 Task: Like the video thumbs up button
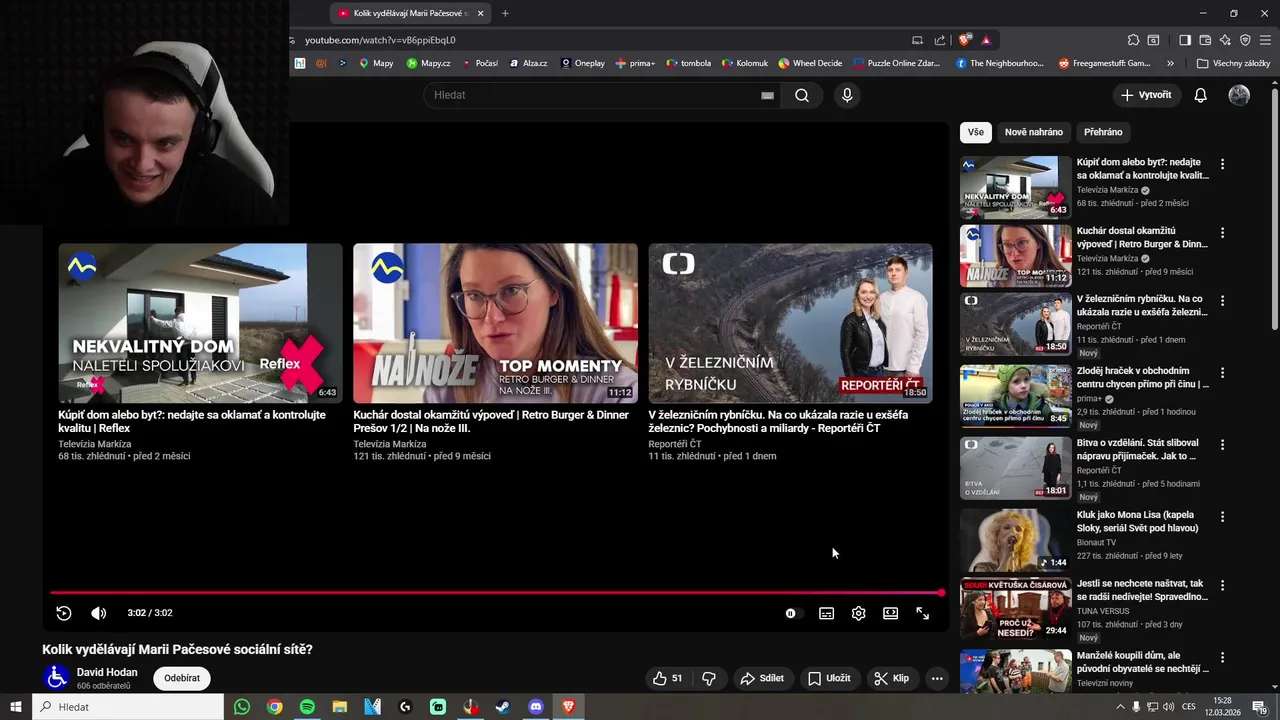[x=667, y=678]
